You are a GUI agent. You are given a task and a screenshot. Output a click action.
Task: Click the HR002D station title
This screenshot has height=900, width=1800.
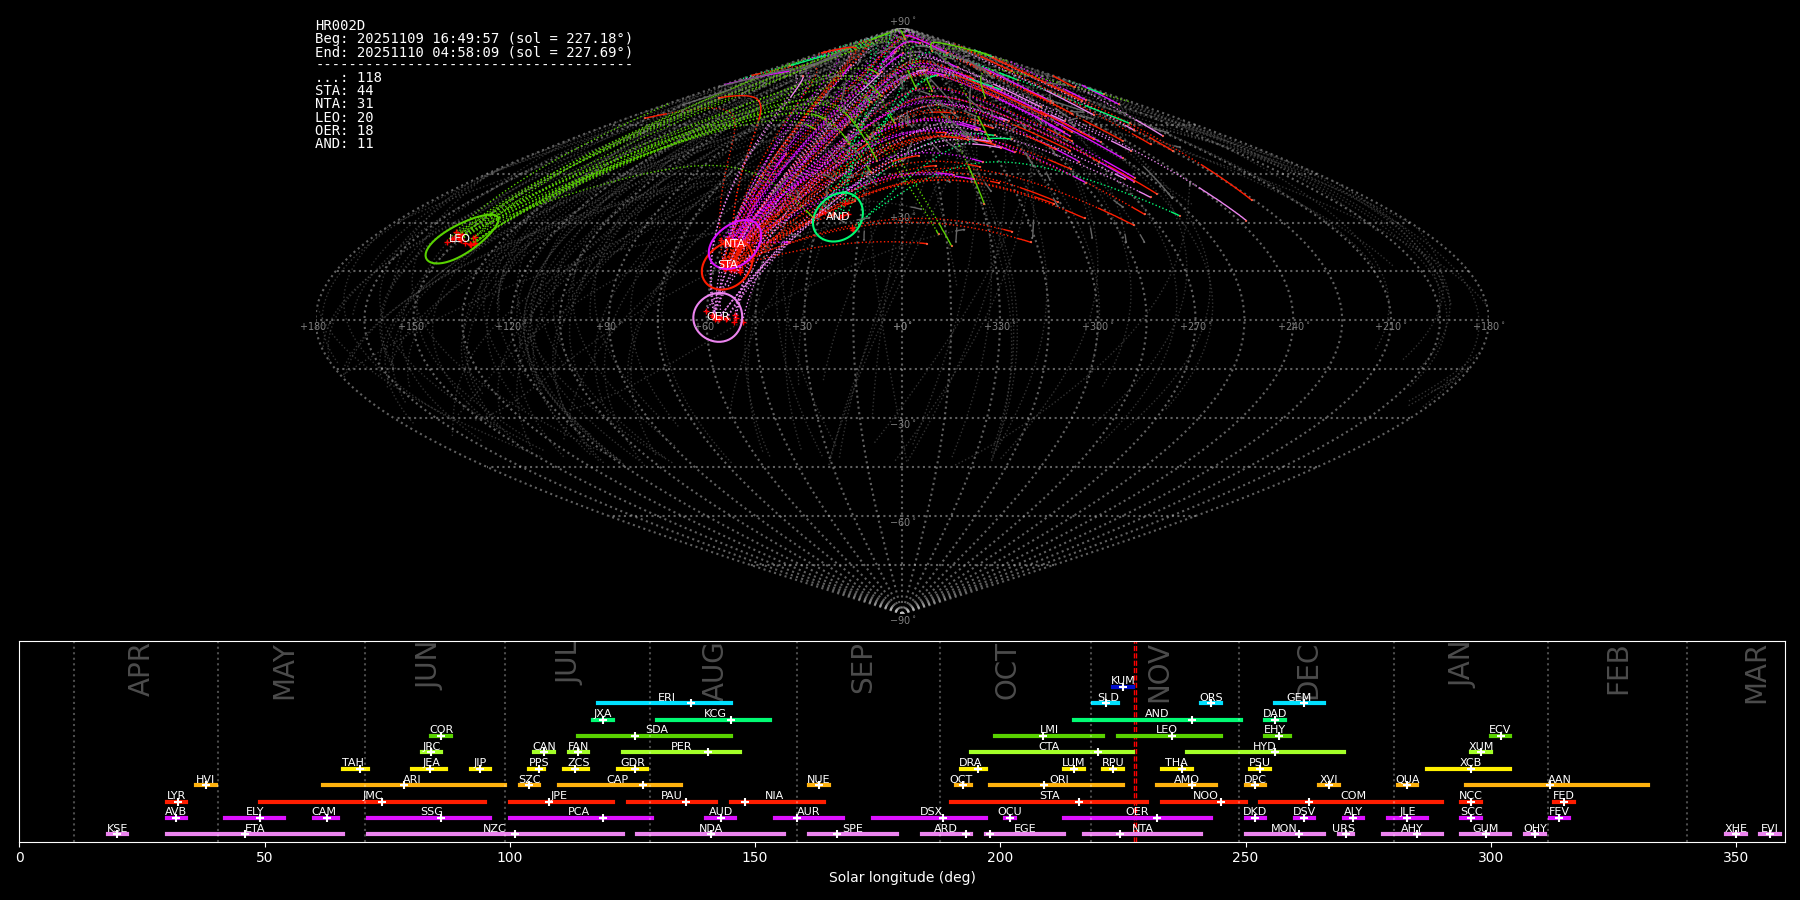tap(340, 26)
